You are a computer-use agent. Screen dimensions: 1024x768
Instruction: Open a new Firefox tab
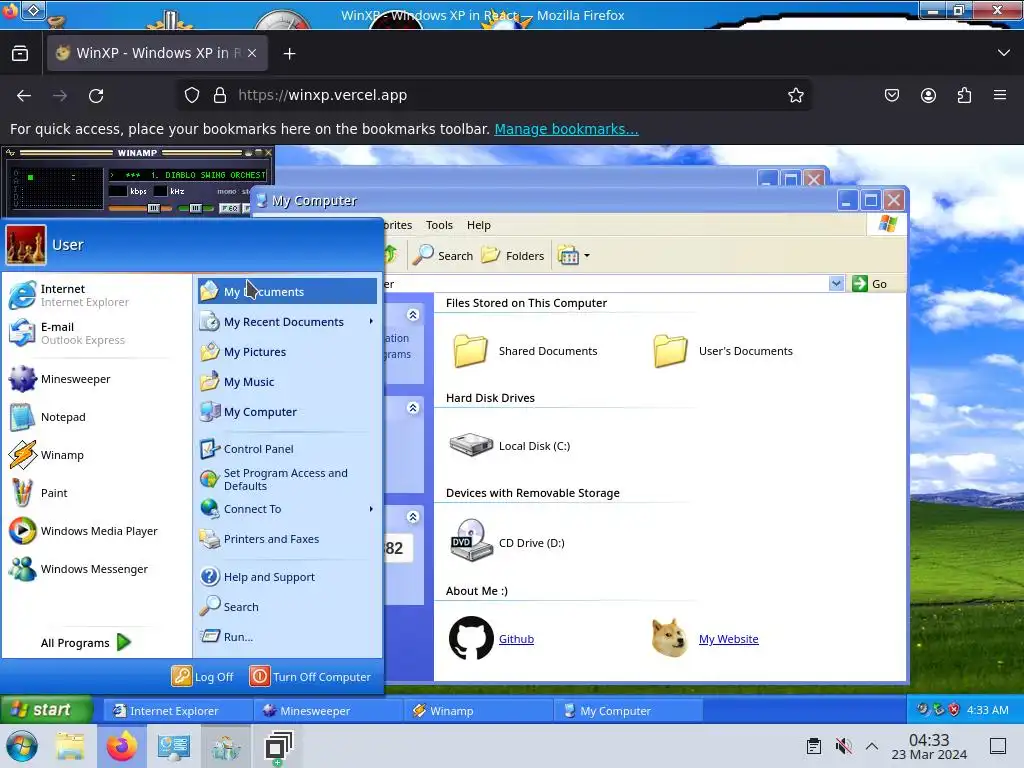click(289, 54)
